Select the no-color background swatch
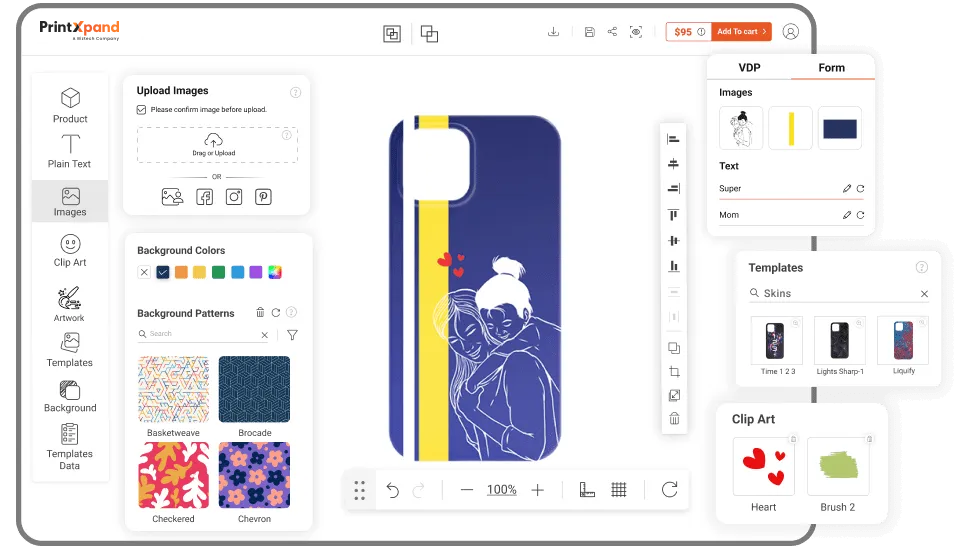The width and height of the screenshot is (975, 550). tap(144, 272)
